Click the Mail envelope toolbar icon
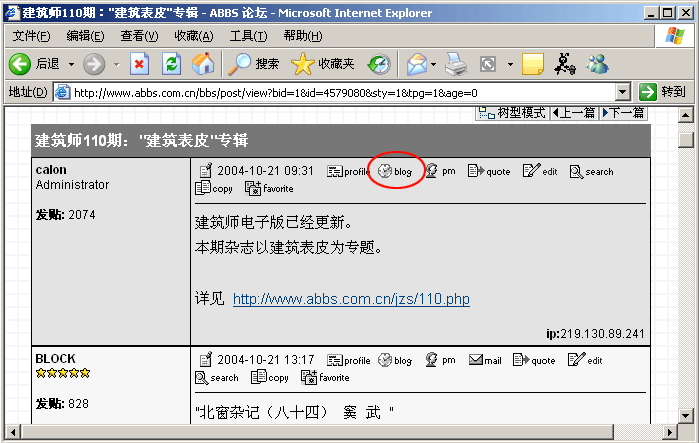The image size is (699, 443). (417, 64)
